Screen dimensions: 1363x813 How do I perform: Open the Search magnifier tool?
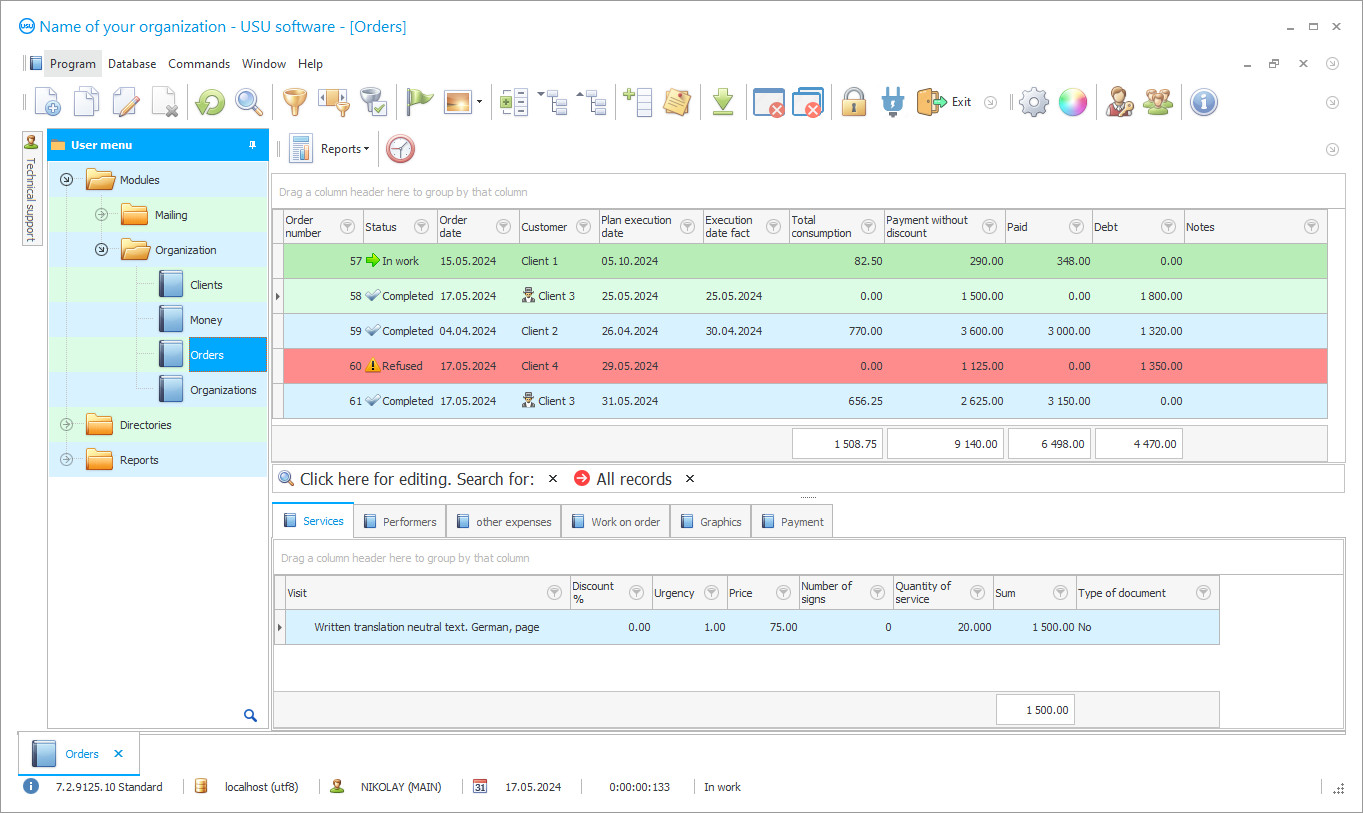(249, 101)
